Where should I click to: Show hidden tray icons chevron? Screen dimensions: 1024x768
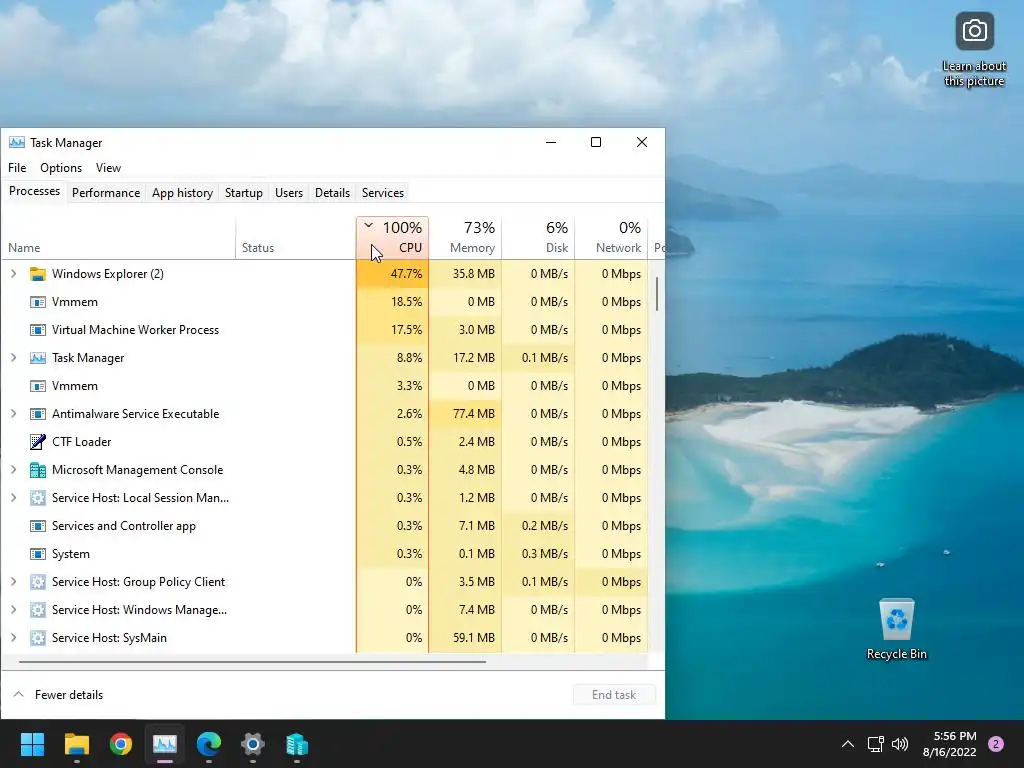[x=848, y=744]
